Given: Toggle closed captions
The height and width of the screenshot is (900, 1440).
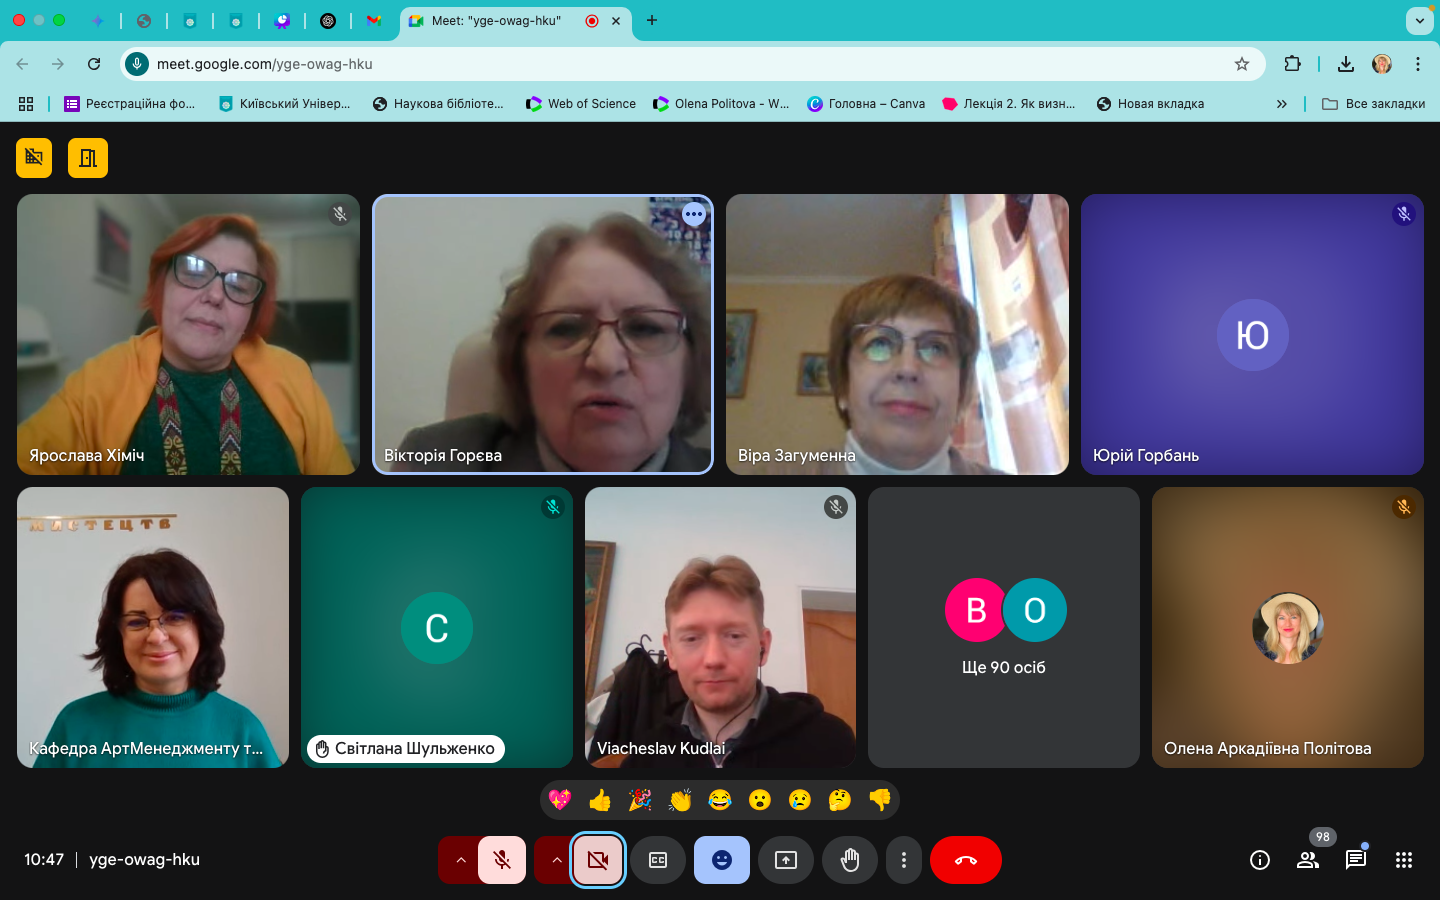Looking at the screenshot, I should pyautogui.click(x=658, y=860).
